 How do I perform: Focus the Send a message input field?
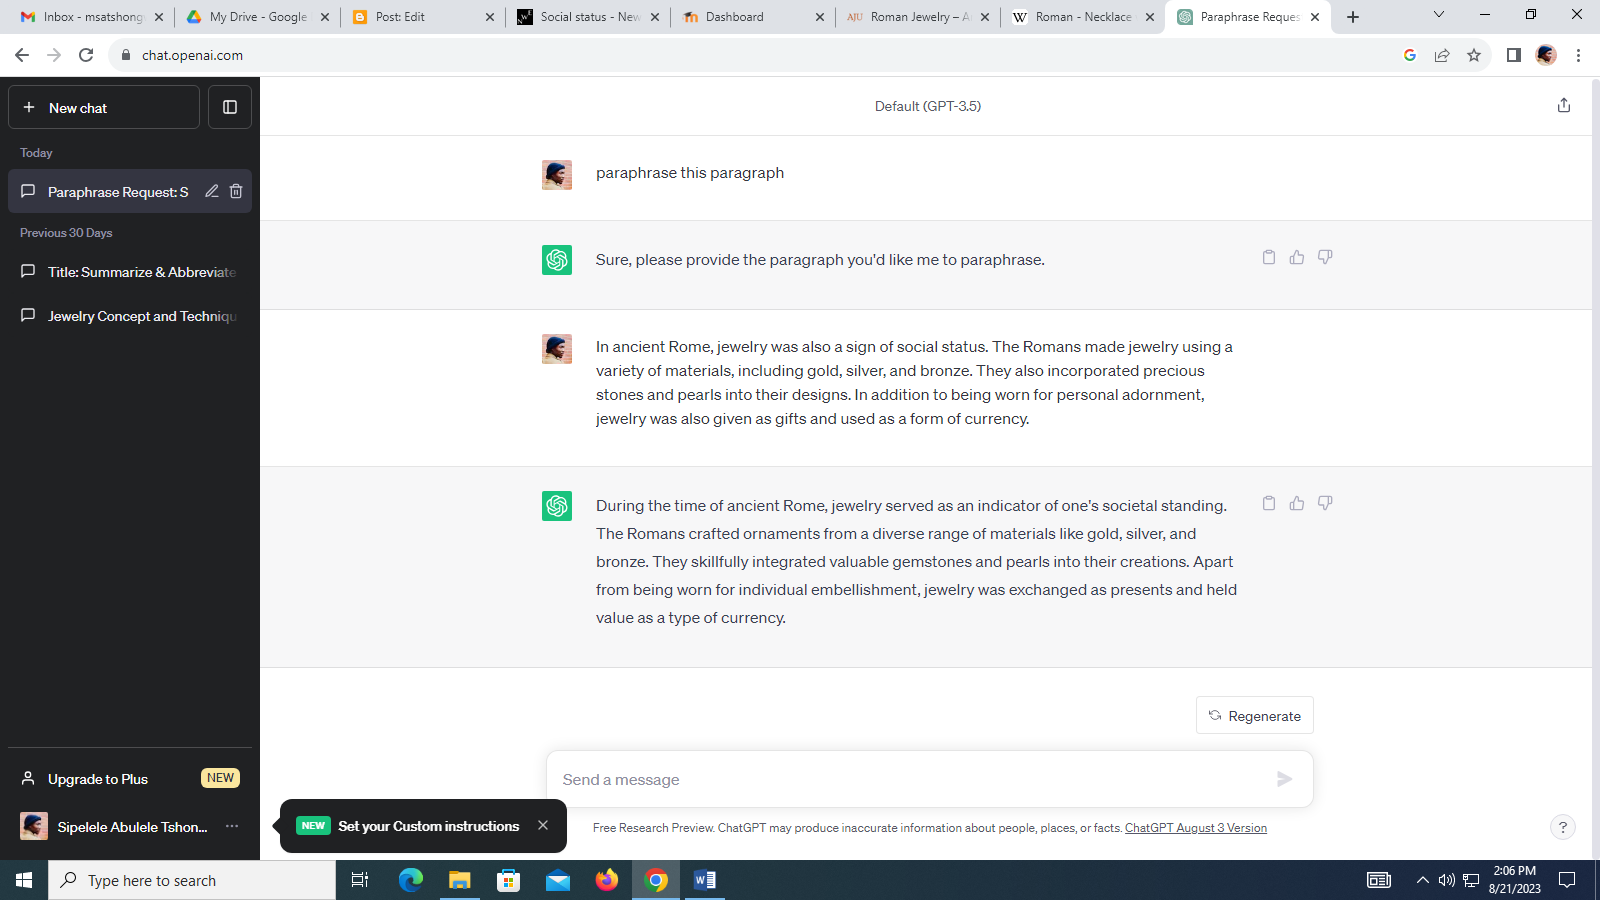coord(910,779)
